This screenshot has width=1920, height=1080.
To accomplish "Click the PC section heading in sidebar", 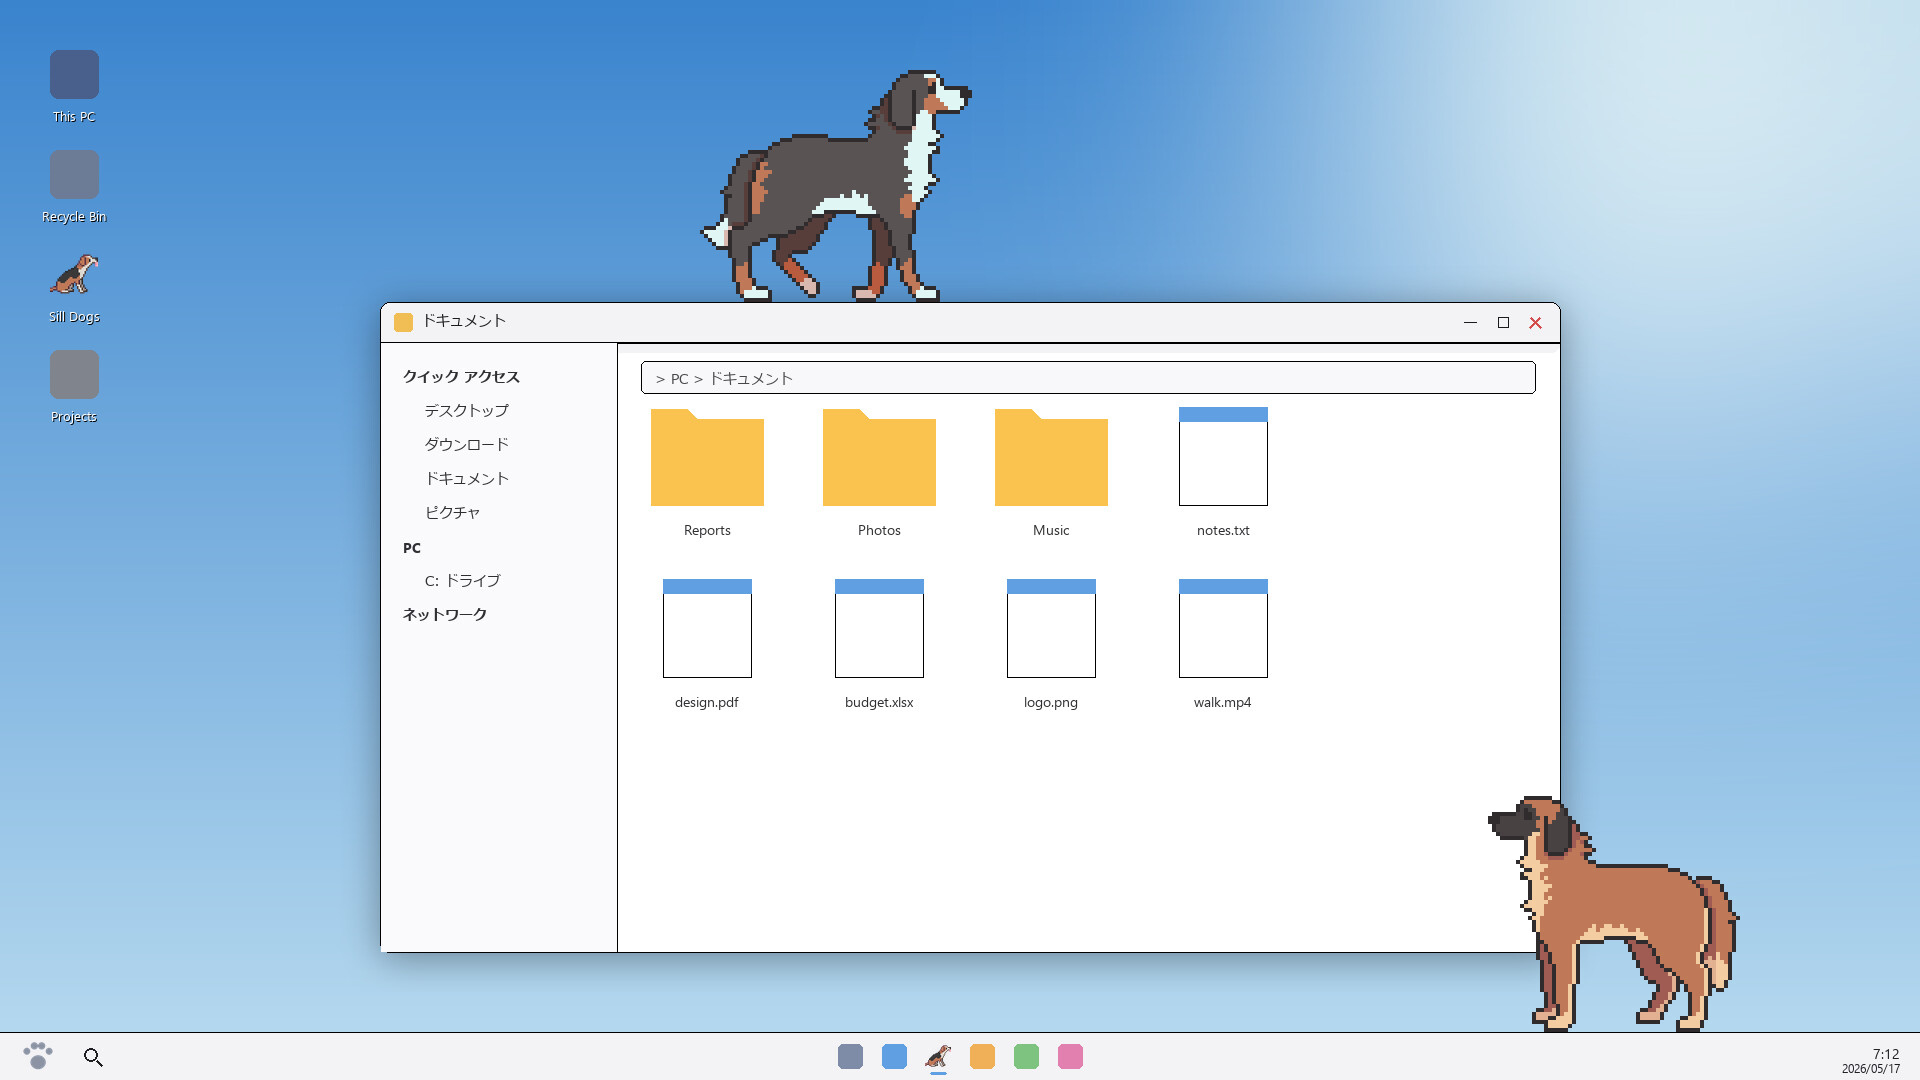I will 412,548.
